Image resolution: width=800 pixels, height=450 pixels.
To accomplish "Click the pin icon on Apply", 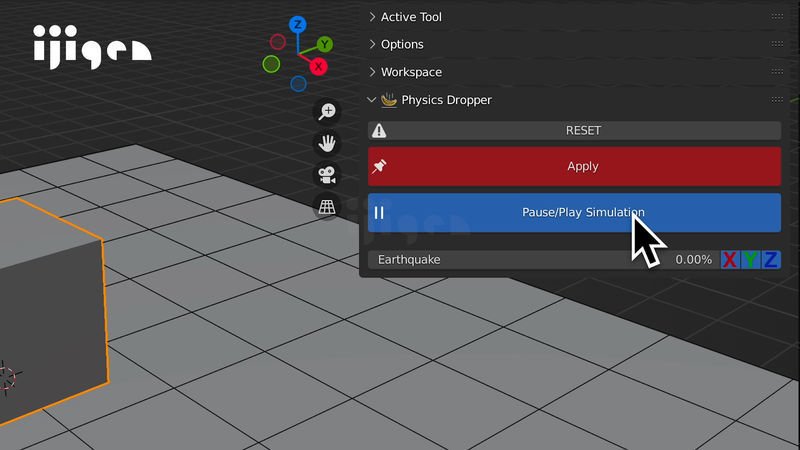I will coord(379,166).
